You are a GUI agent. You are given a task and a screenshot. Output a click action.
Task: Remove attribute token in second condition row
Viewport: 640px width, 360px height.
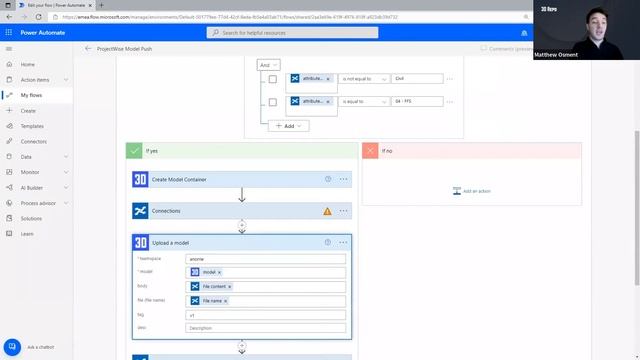click(x=328, y=102)
